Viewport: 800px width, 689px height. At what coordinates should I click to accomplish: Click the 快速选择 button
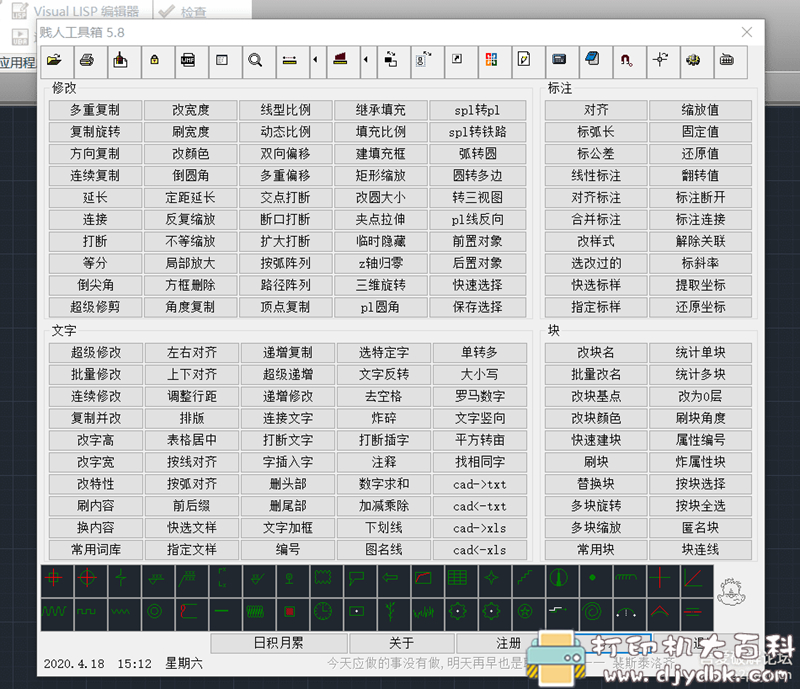coord(478,285)
